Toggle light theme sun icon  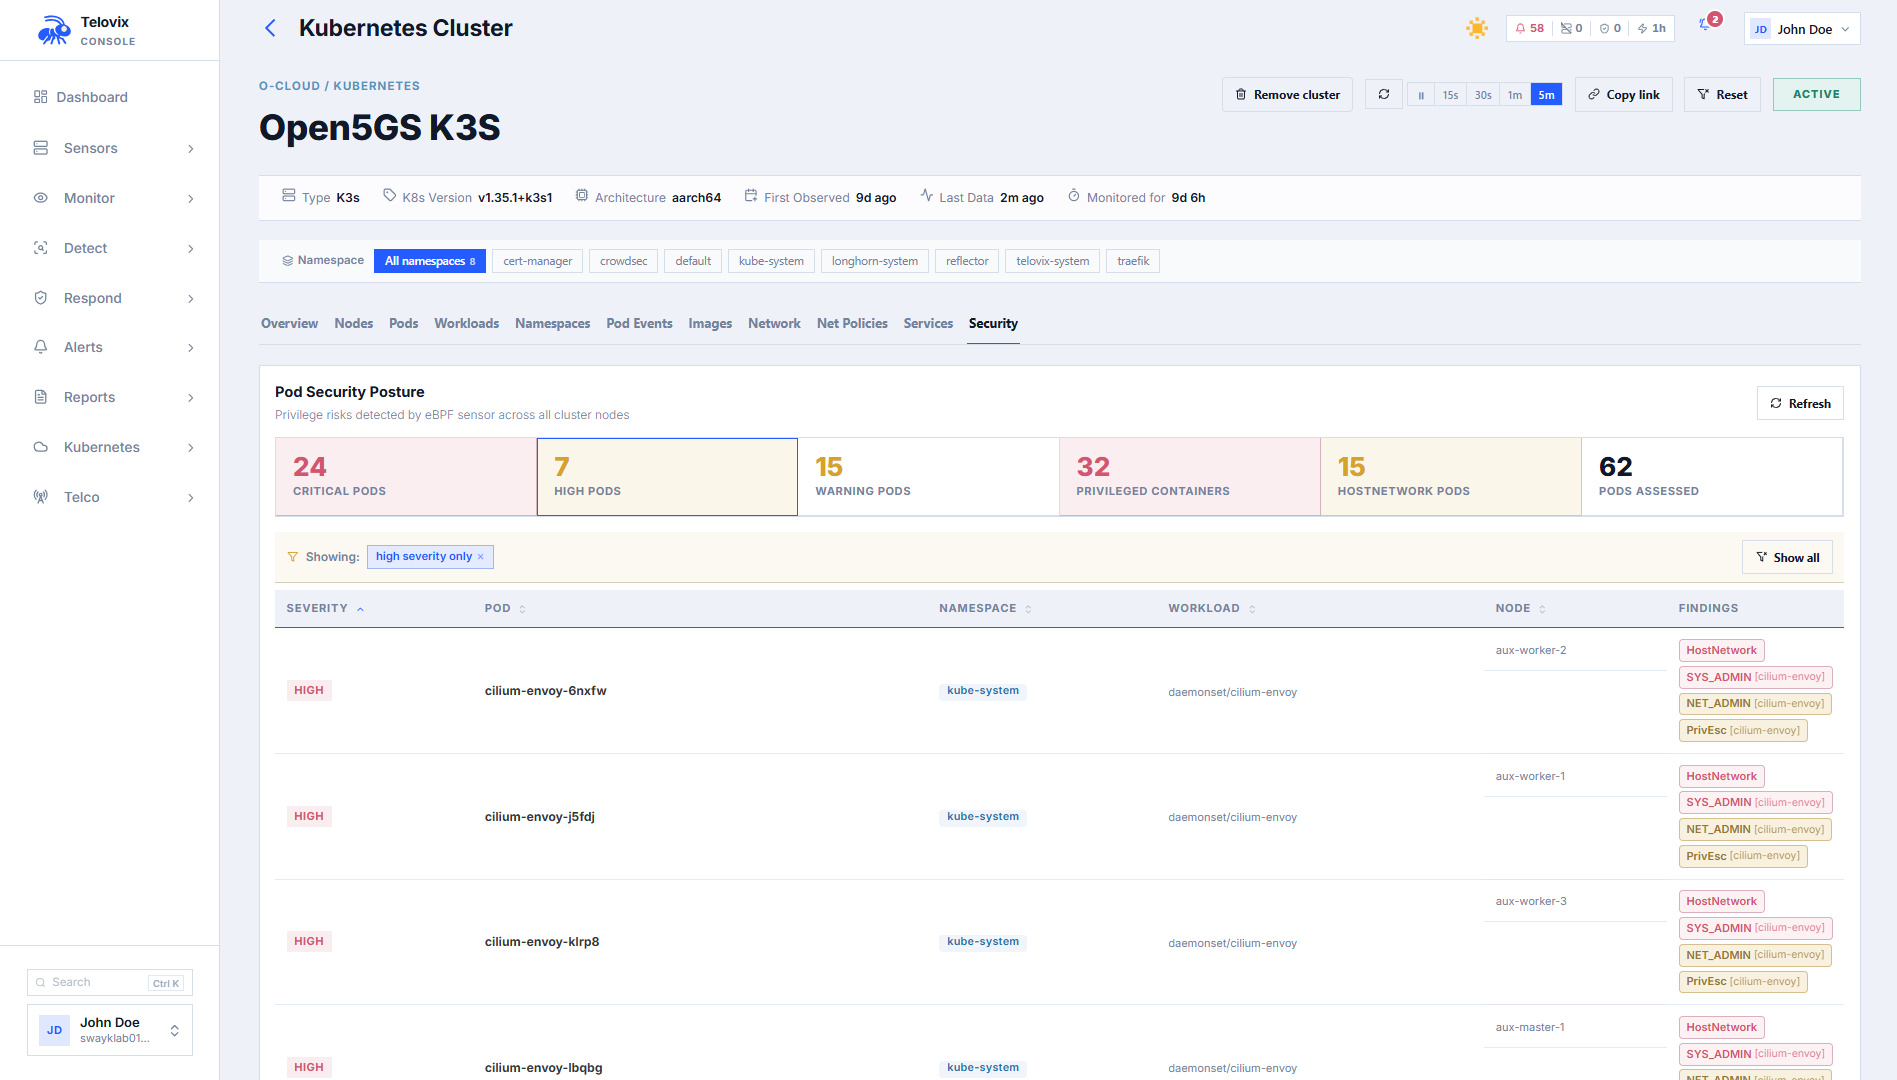(x=1477, y=28)
